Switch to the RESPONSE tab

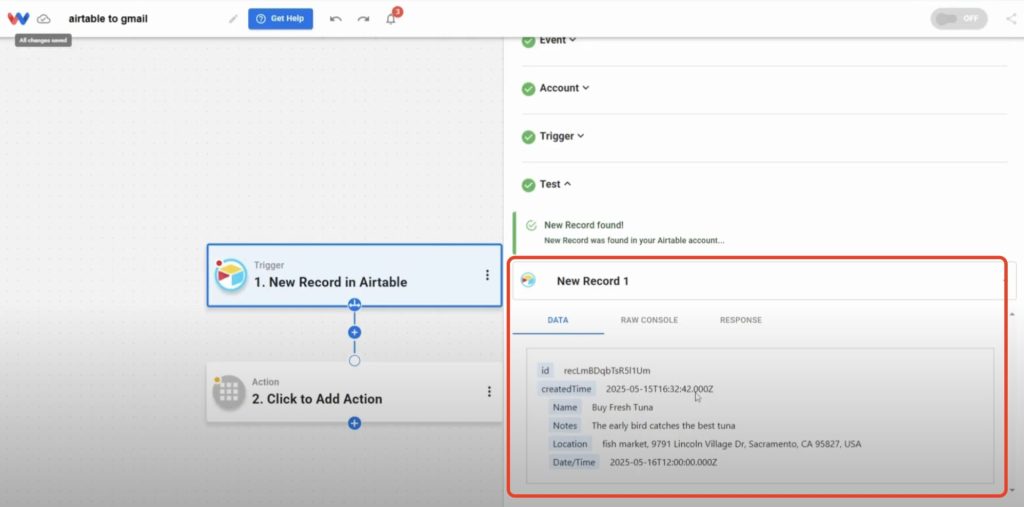tap(741, 320)
